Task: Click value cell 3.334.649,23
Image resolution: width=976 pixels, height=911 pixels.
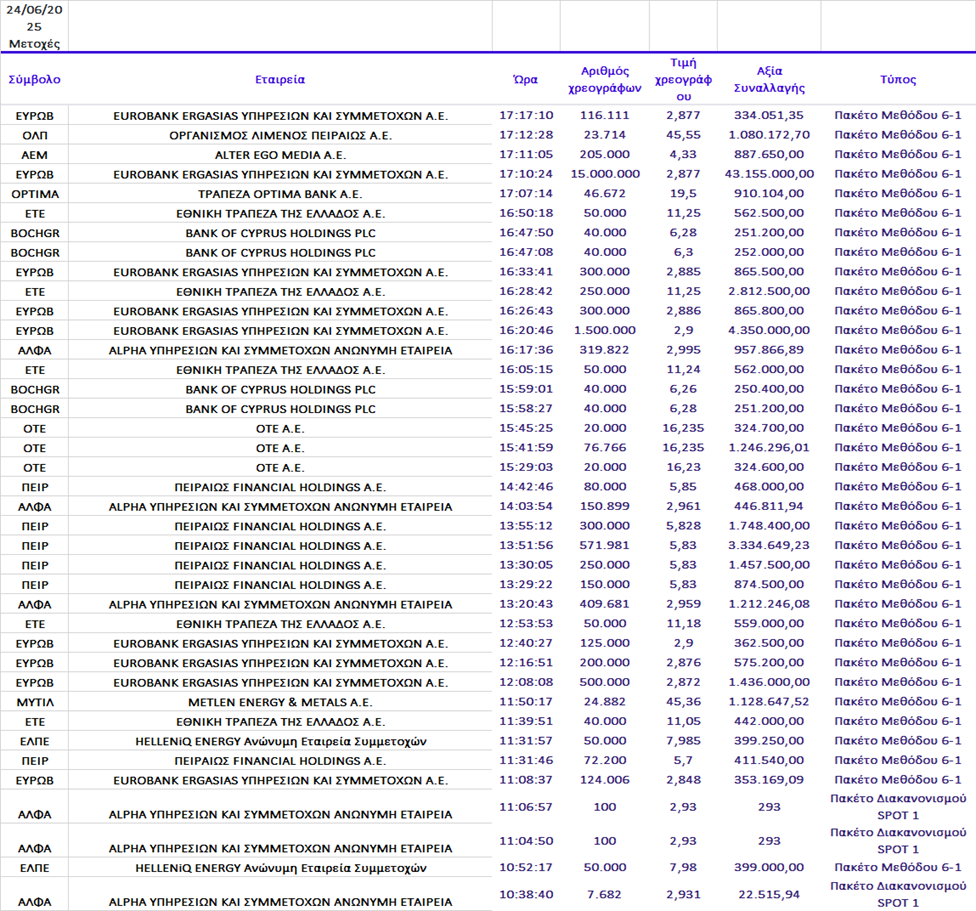Action: (x=769, y=545)
